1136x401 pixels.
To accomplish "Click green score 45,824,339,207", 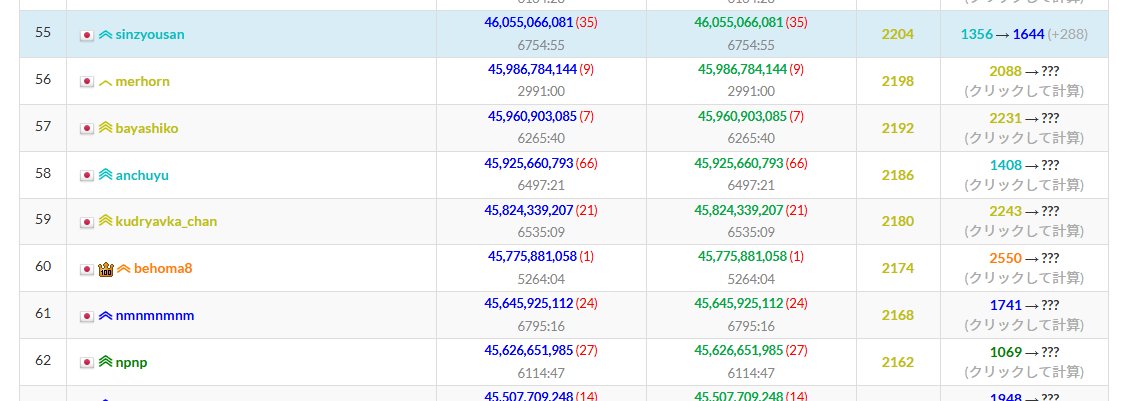I will pyautogui.click(x=739, y=210).
